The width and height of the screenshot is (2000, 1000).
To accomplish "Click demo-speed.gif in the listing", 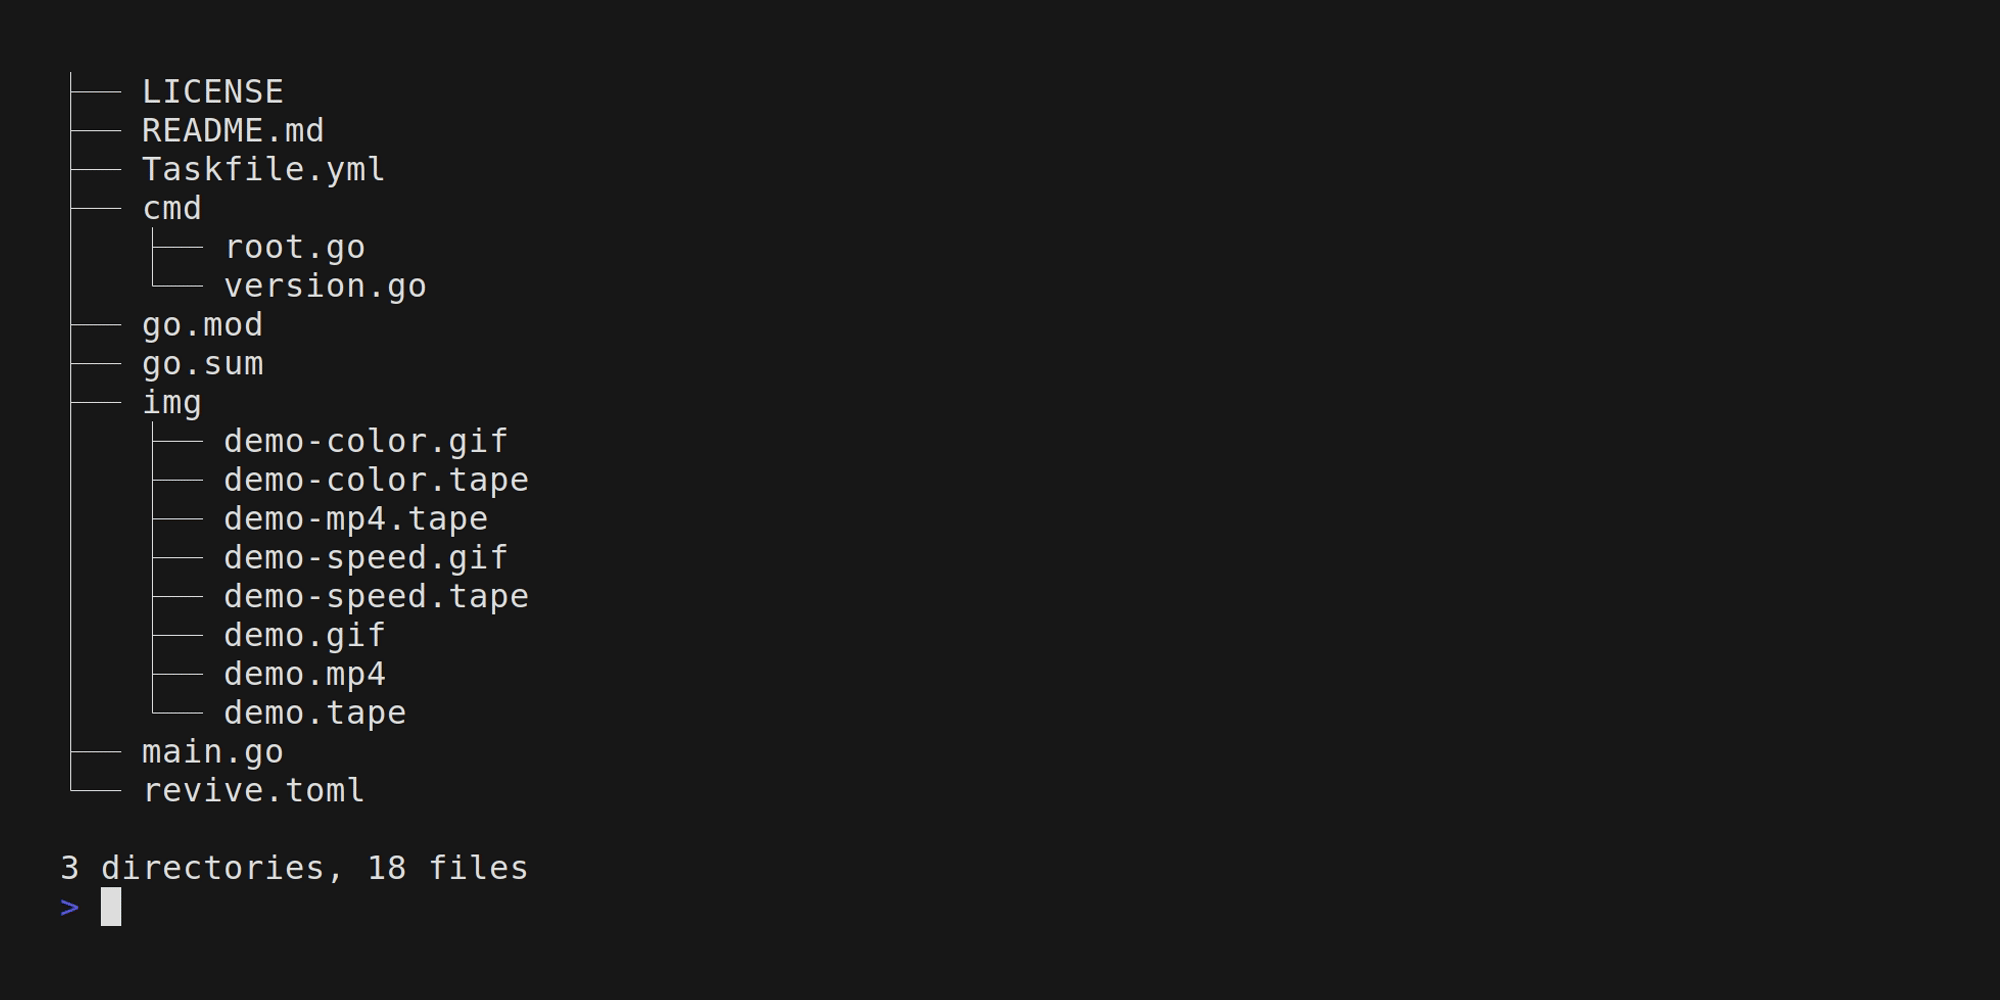I will coord(365,558).
